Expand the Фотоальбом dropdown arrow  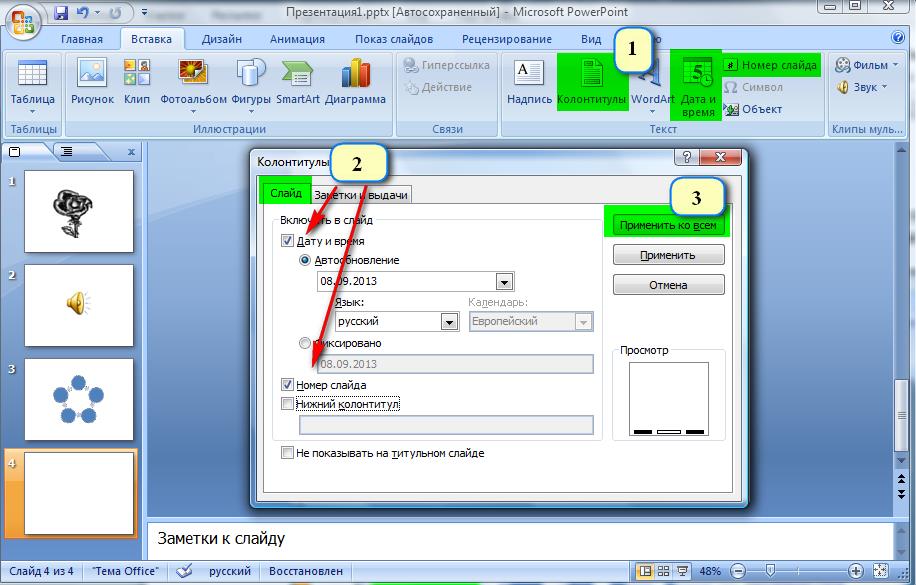point(193,112)
